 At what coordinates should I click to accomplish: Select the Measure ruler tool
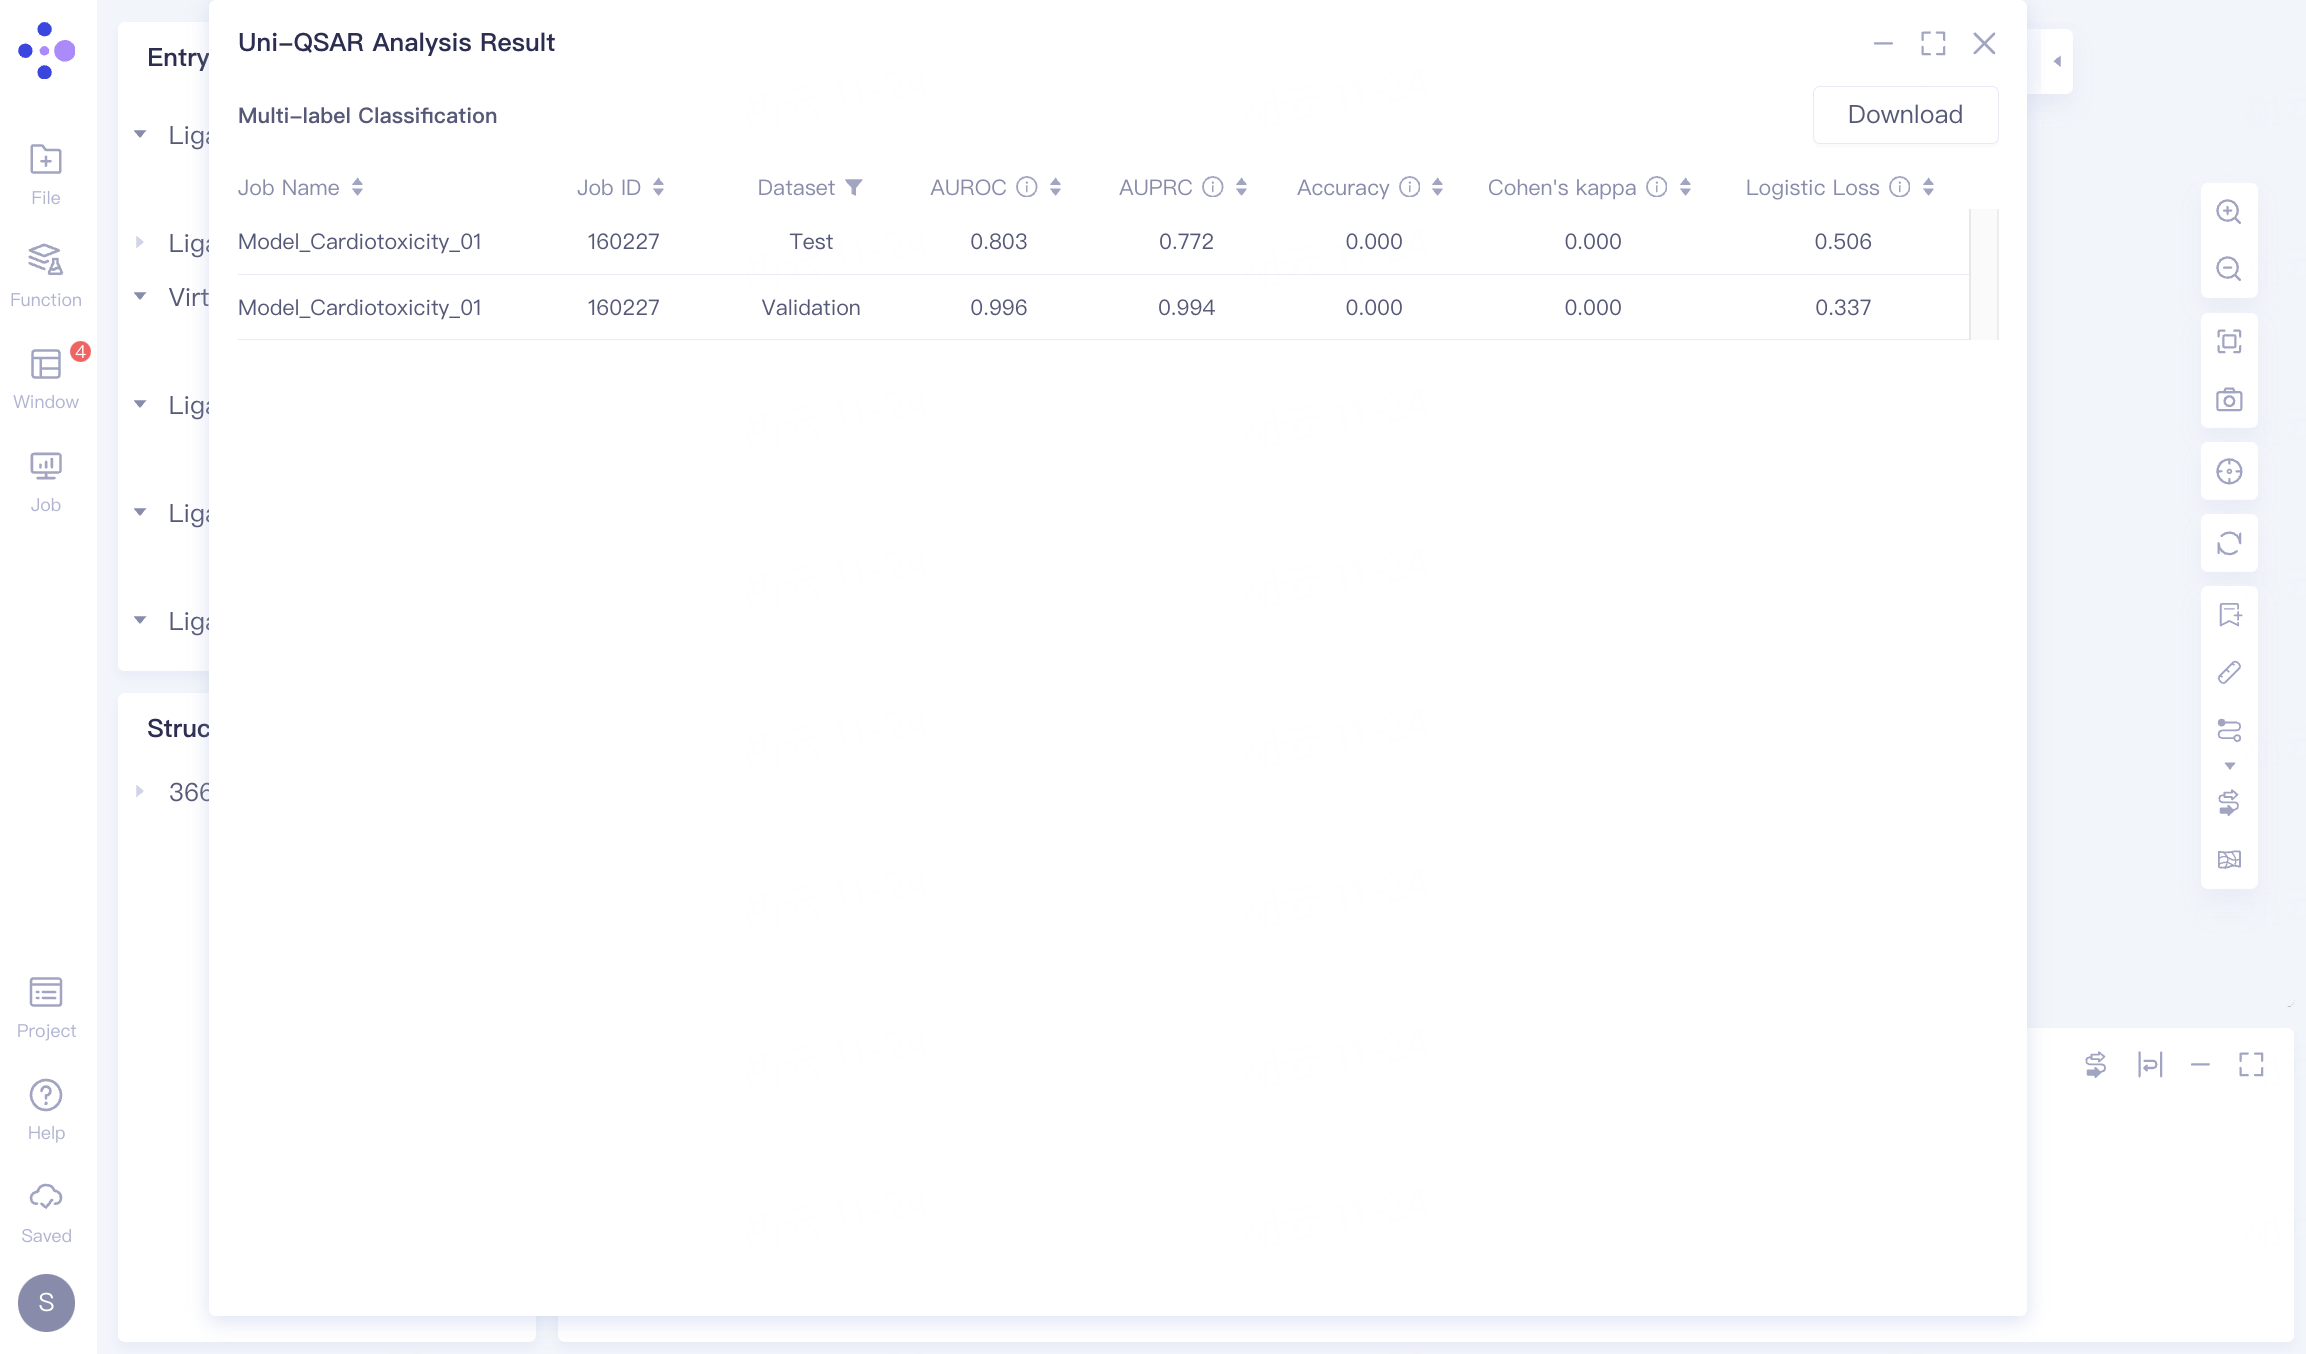tap(2230, 671)
